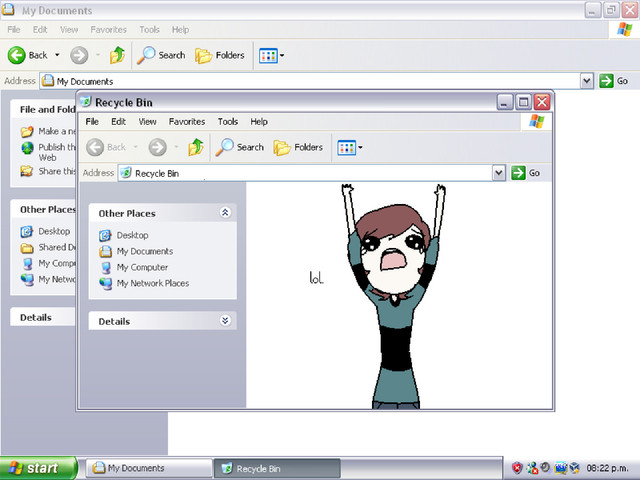Click Go button in My Documents window
The width and height of the screenshot is (640, 480).
613,81
